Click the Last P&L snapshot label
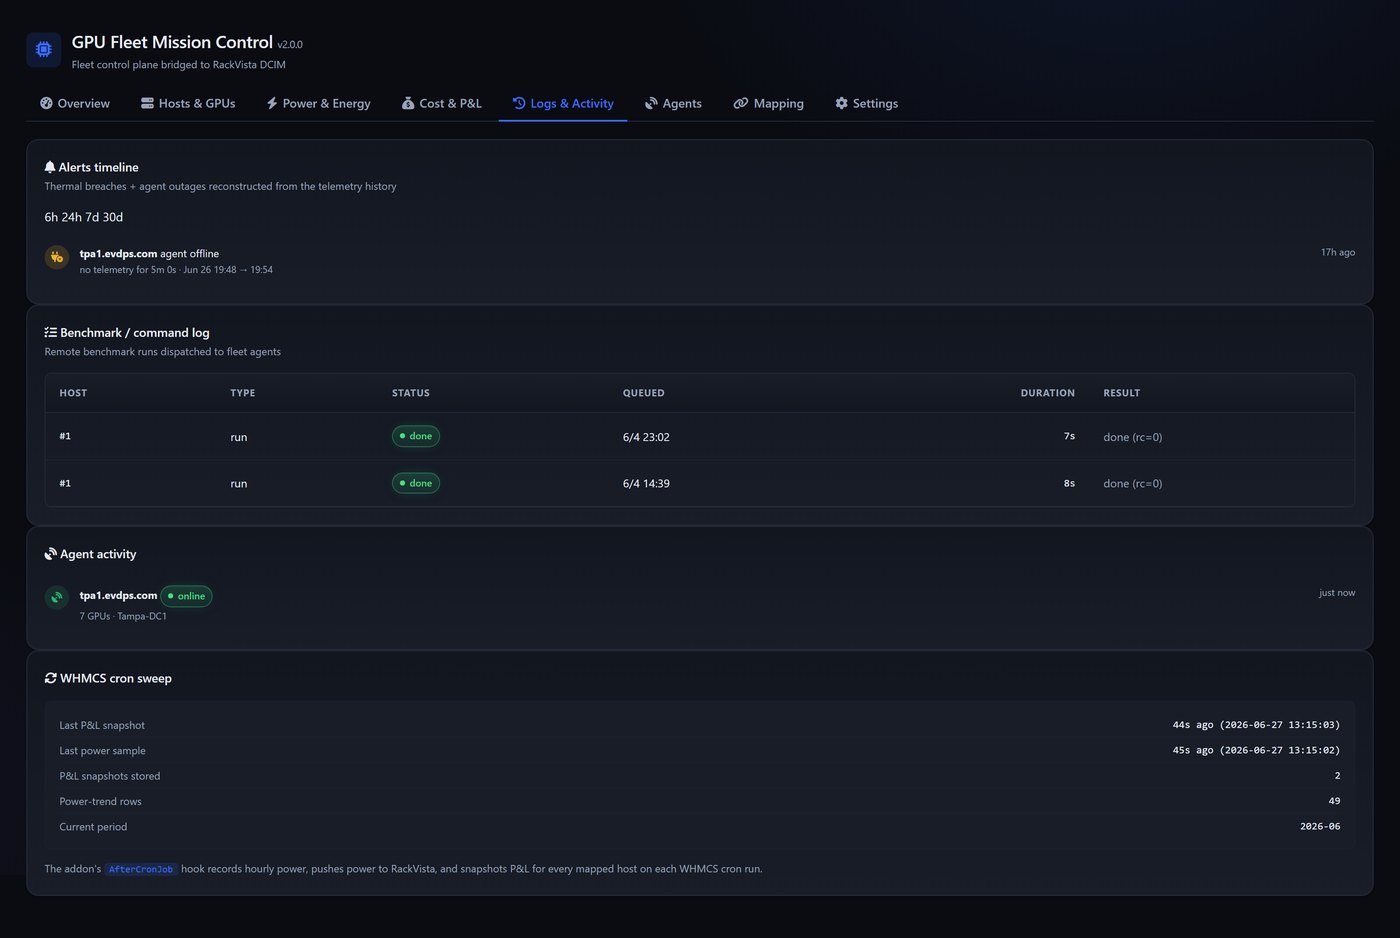 102,725
